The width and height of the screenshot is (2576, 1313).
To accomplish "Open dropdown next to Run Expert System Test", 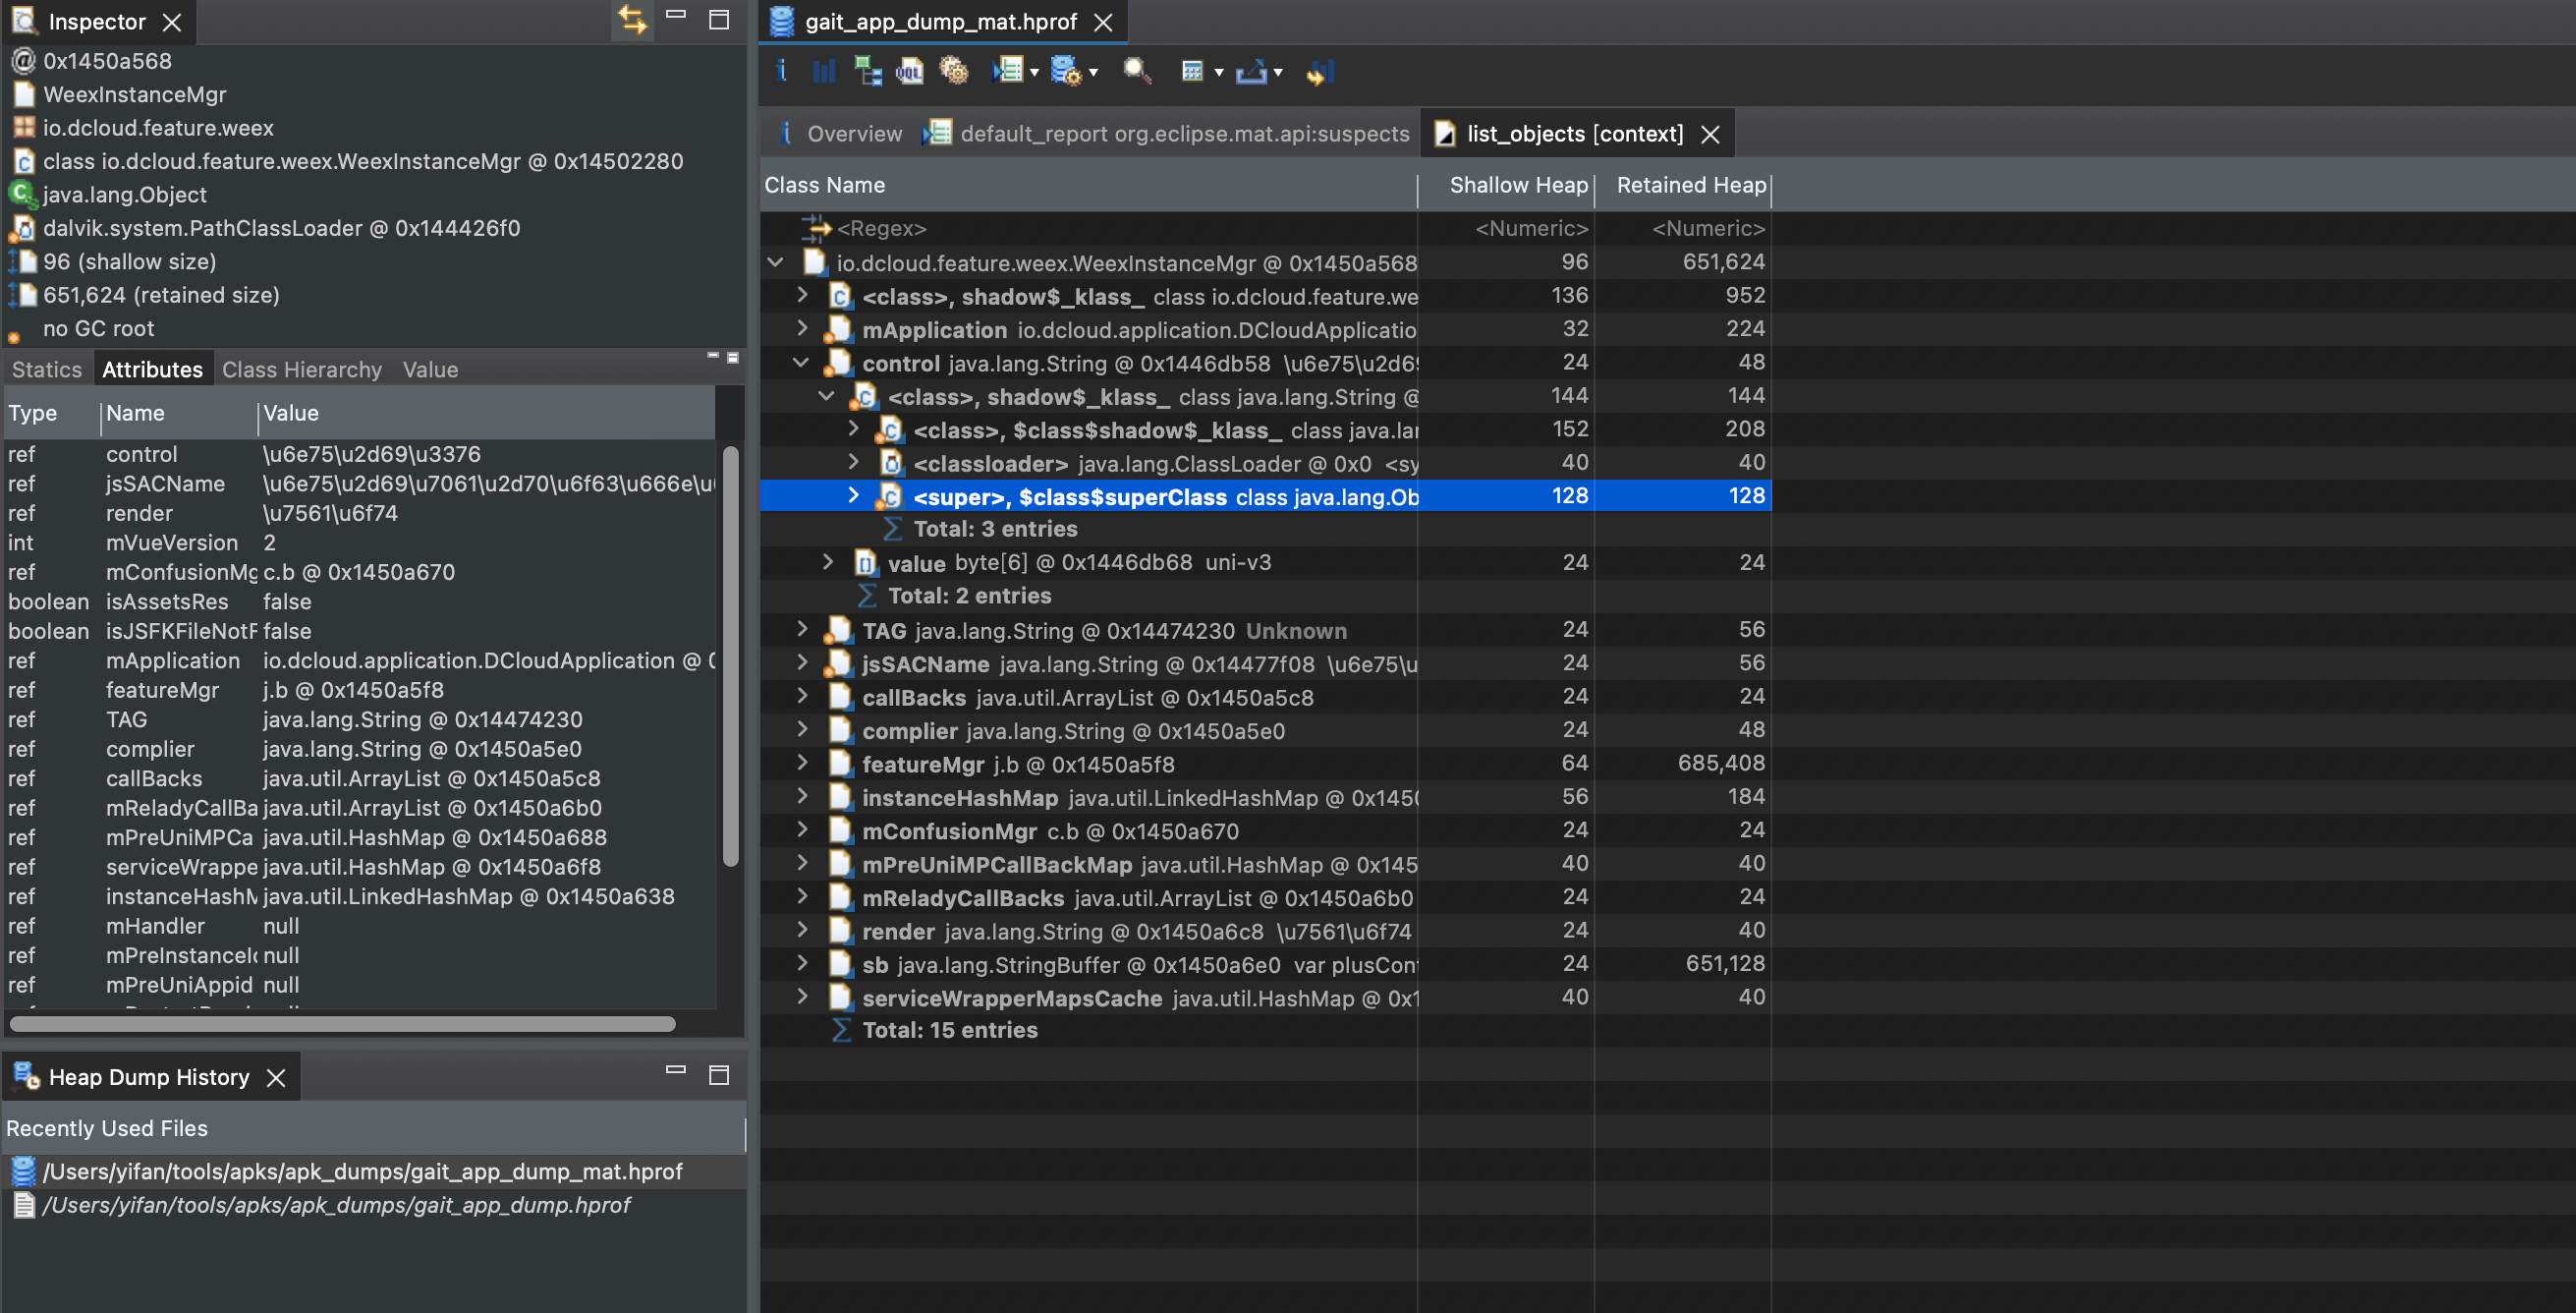I will 1034,72.
